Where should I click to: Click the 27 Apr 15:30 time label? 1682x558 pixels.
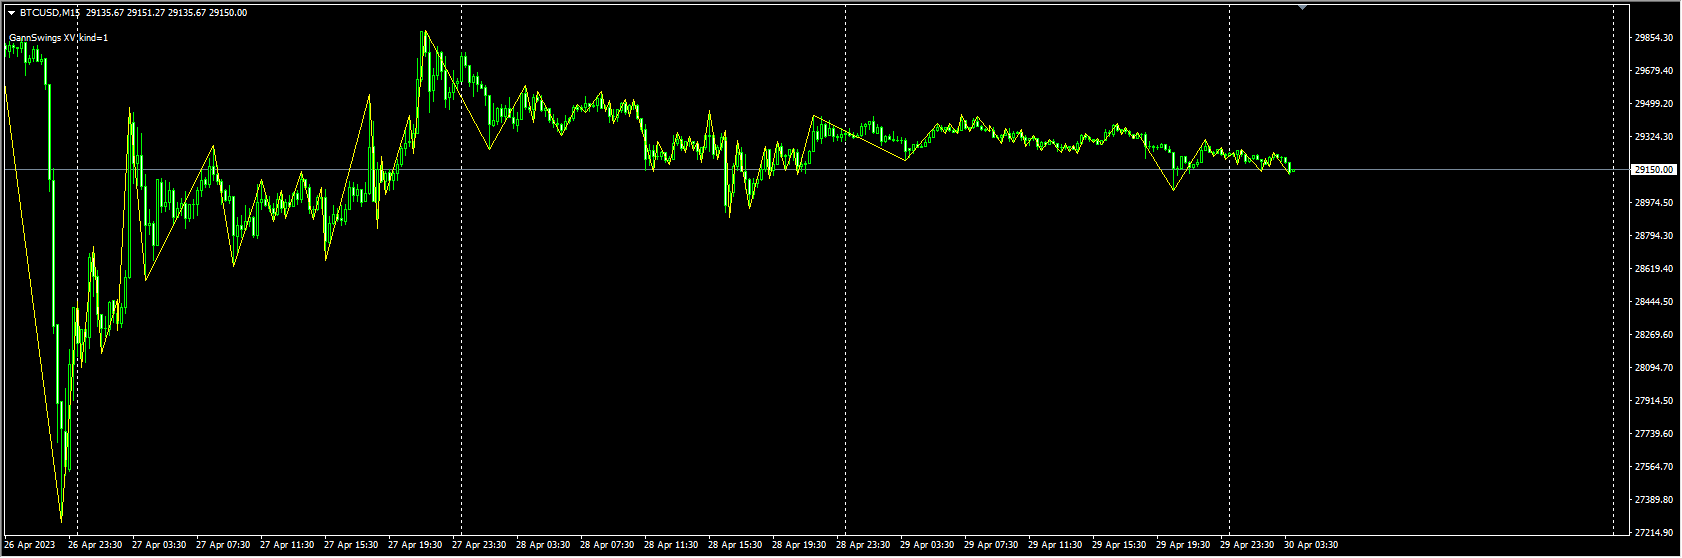(x=351, y=545)
